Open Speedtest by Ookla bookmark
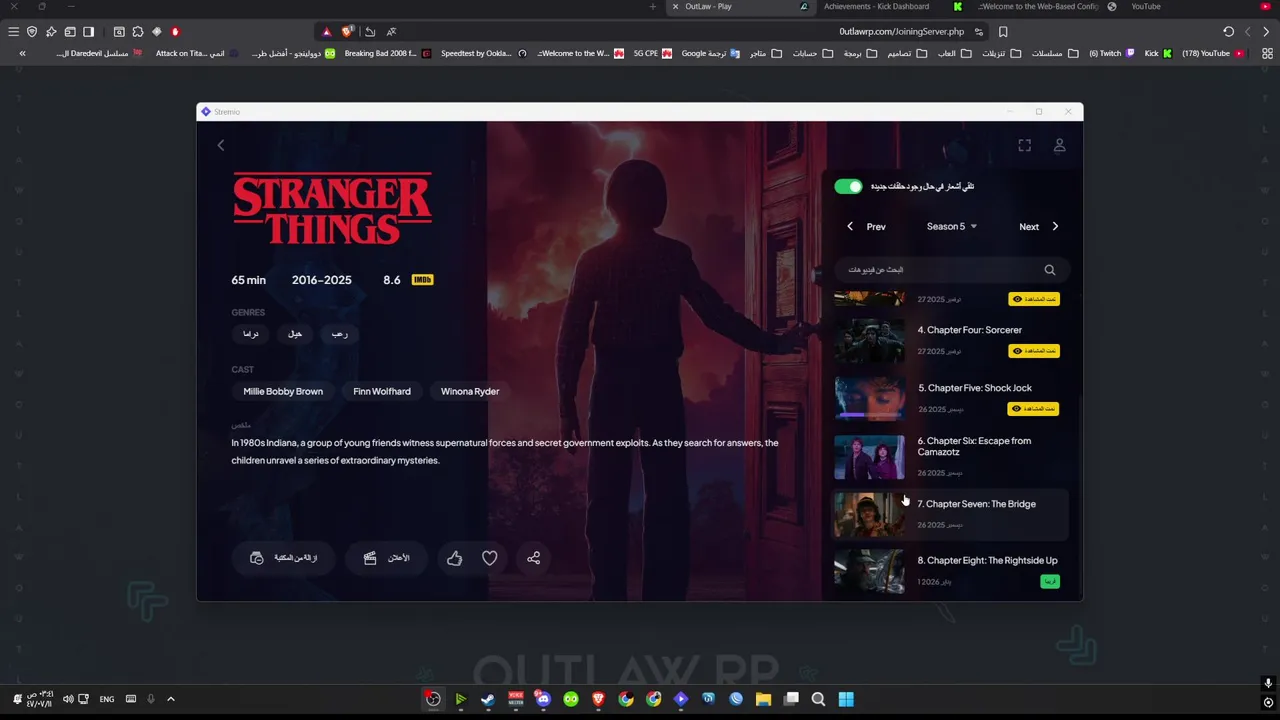This screenshot has width=1280, height=720. [x=483, y=53]
